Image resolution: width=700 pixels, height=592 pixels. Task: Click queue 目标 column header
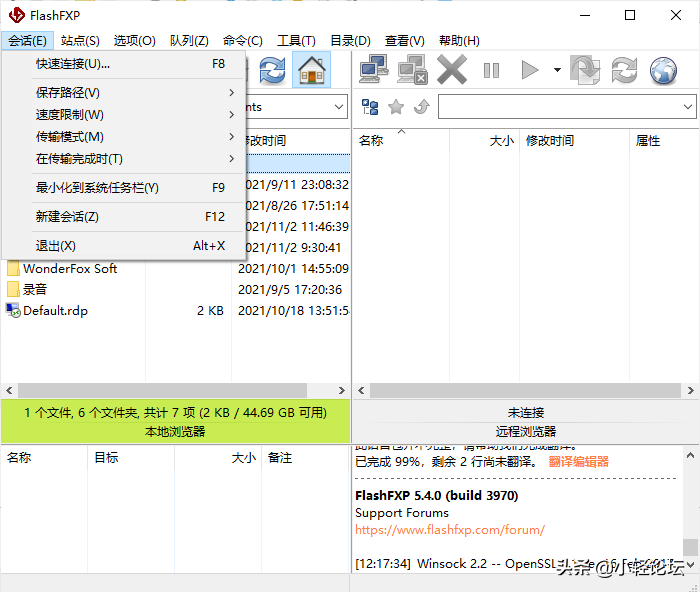pos(131,458)
